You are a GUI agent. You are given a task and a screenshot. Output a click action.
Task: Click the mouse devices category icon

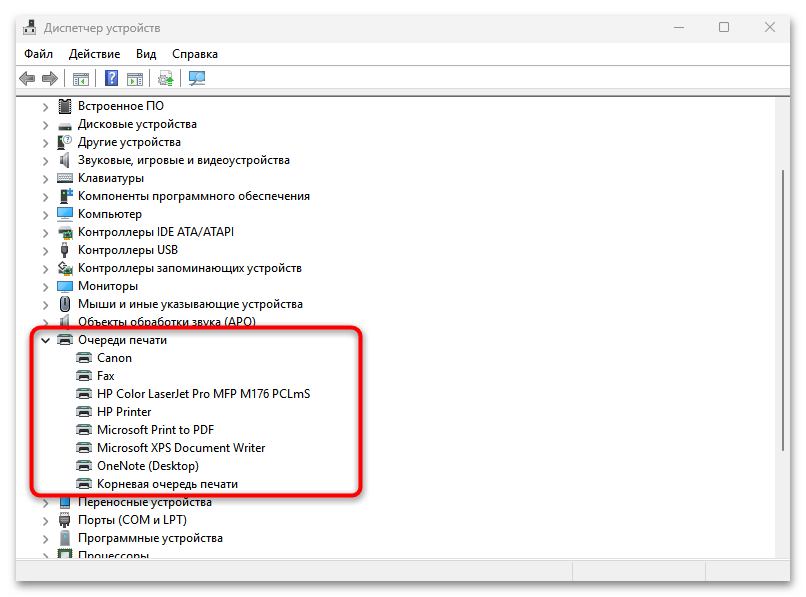point(65,304)
